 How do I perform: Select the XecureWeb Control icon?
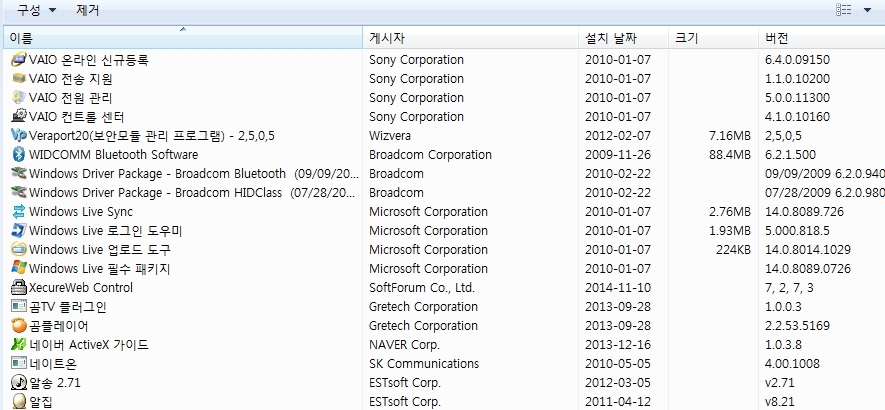(18, 288)
